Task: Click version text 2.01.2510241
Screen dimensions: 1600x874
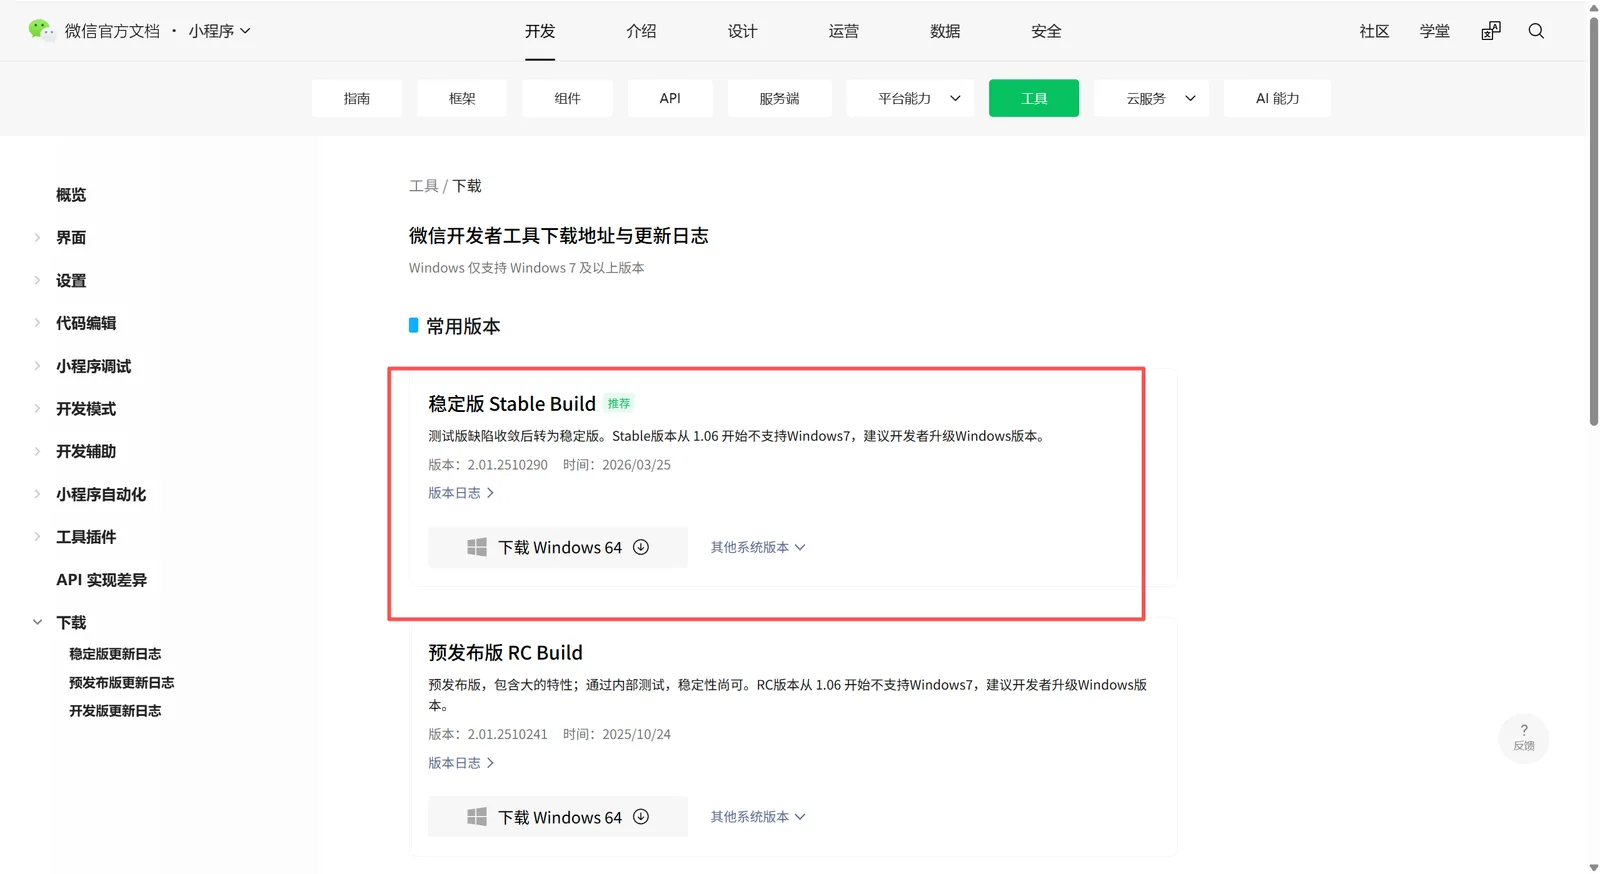Action: (x=507, y=734)
